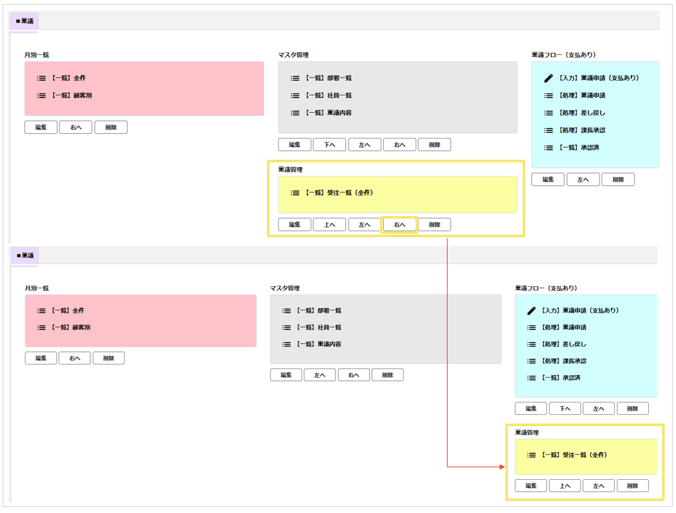Click list icon beside 【処理】差し戻し in upper screen

(x=548, y=113)
